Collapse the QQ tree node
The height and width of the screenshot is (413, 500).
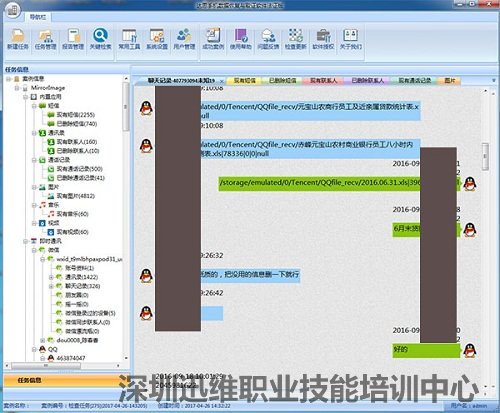pos(34,349)
